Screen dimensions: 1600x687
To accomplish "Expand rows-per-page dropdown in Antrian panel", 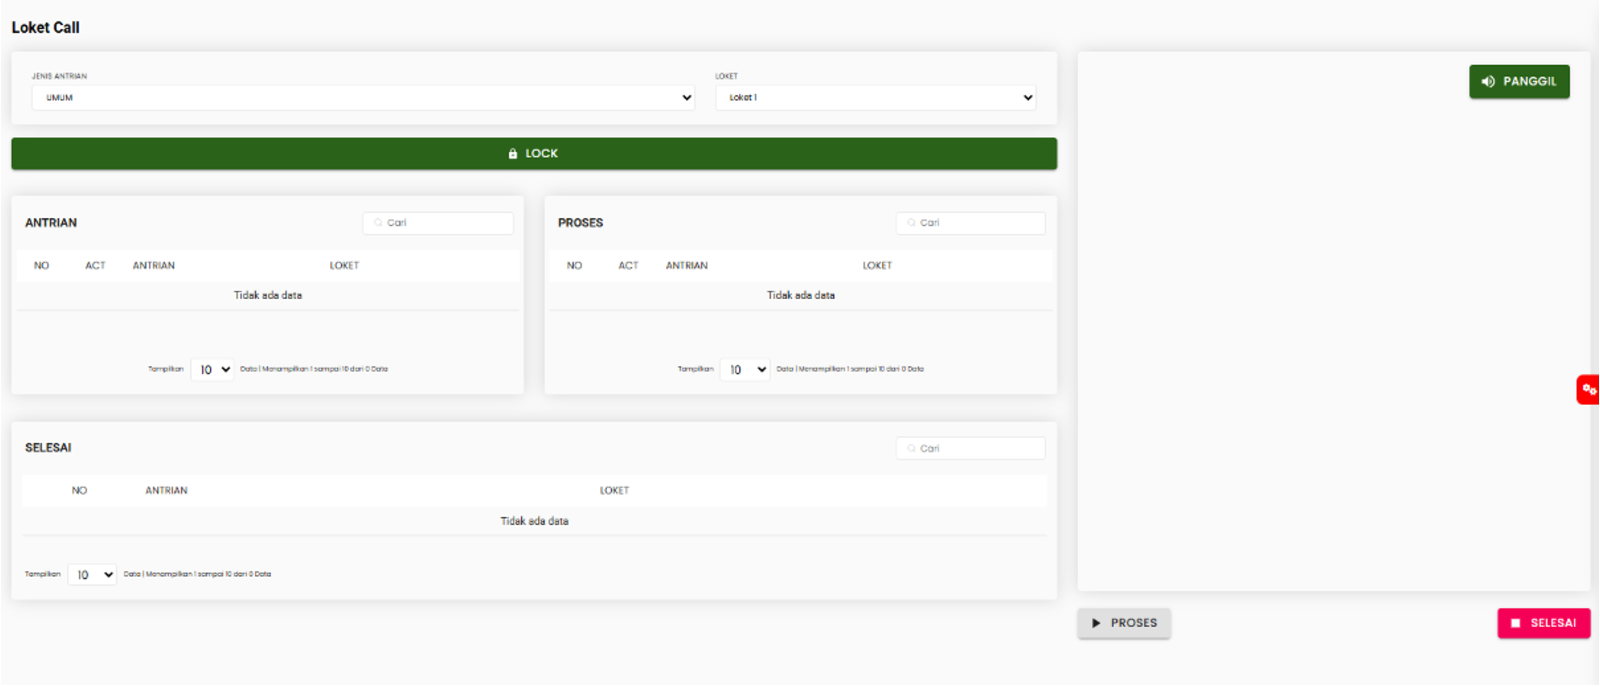I will [x=212, y=369].
